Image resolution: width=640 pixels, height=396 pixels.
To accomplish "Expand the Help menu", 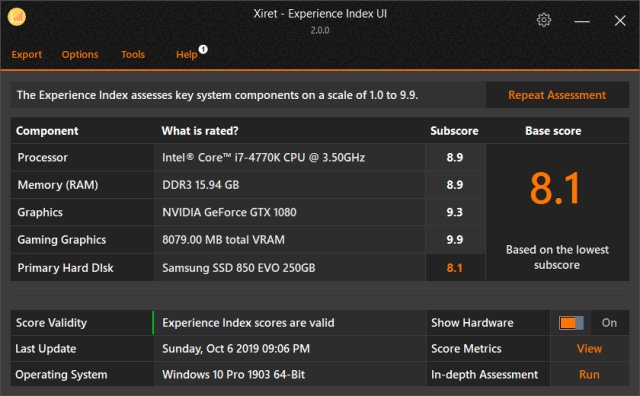I will pos(187,54).
